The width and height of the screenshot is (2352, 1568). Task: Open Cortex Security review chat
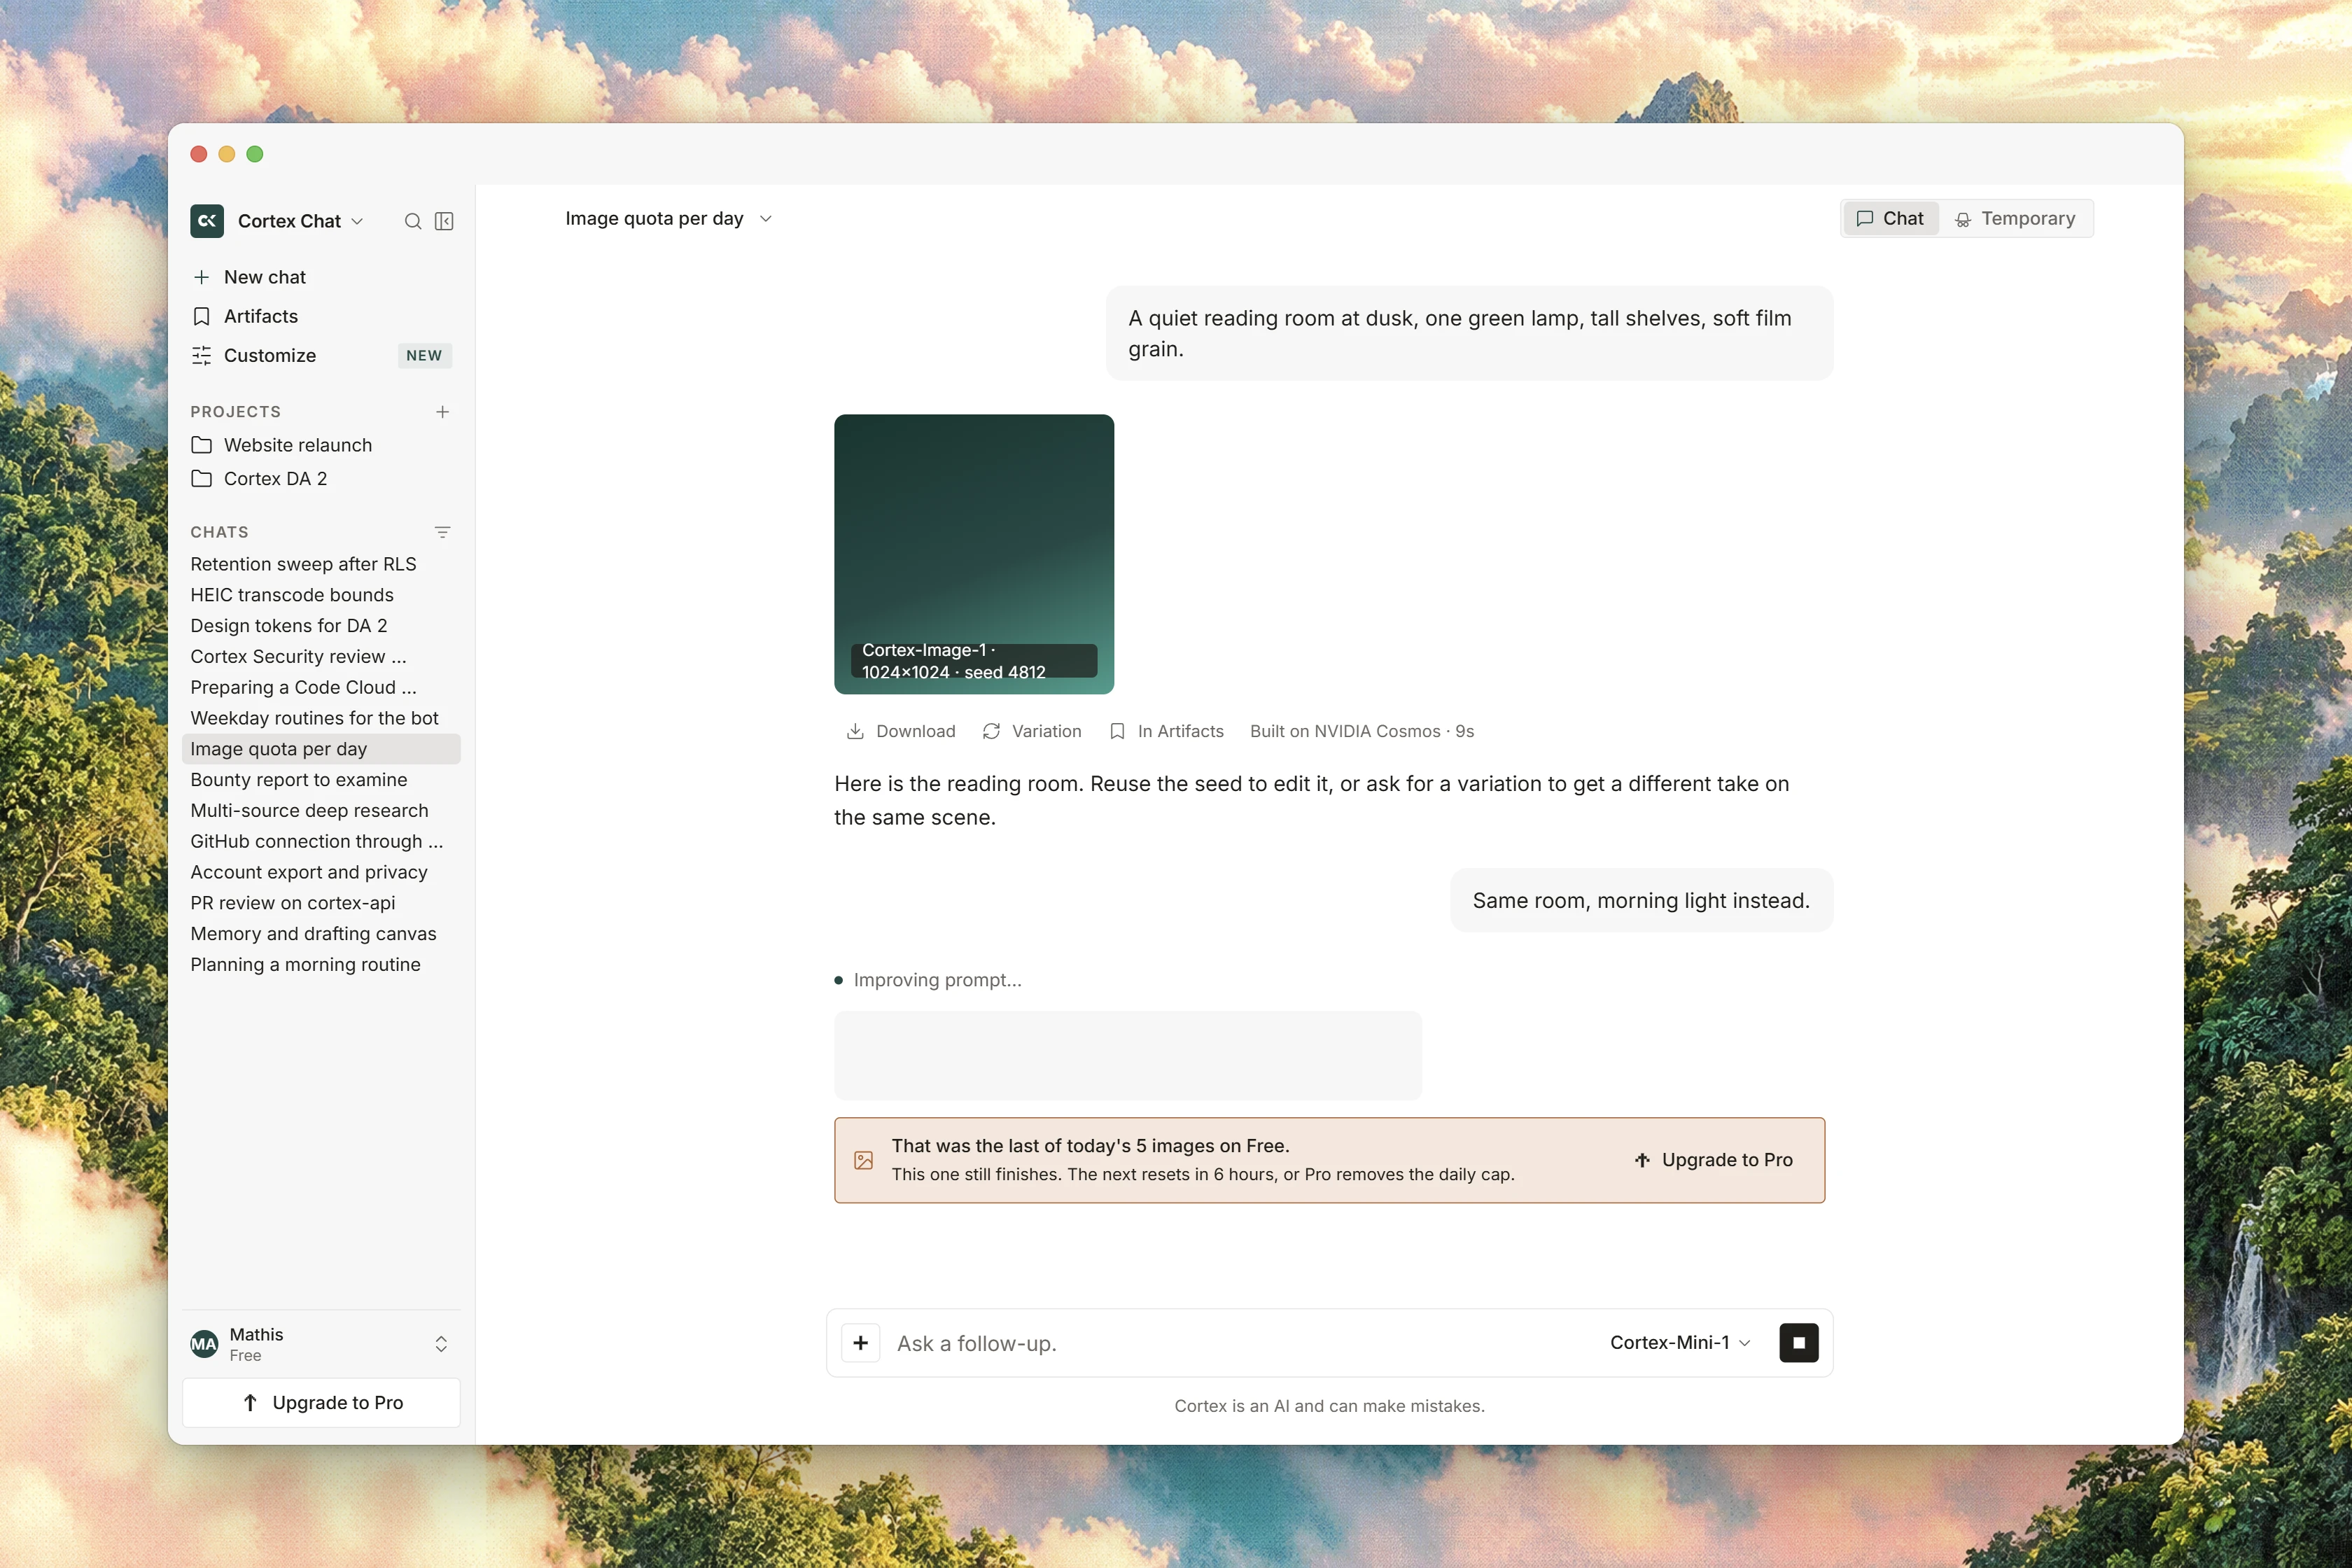[321, 657]
